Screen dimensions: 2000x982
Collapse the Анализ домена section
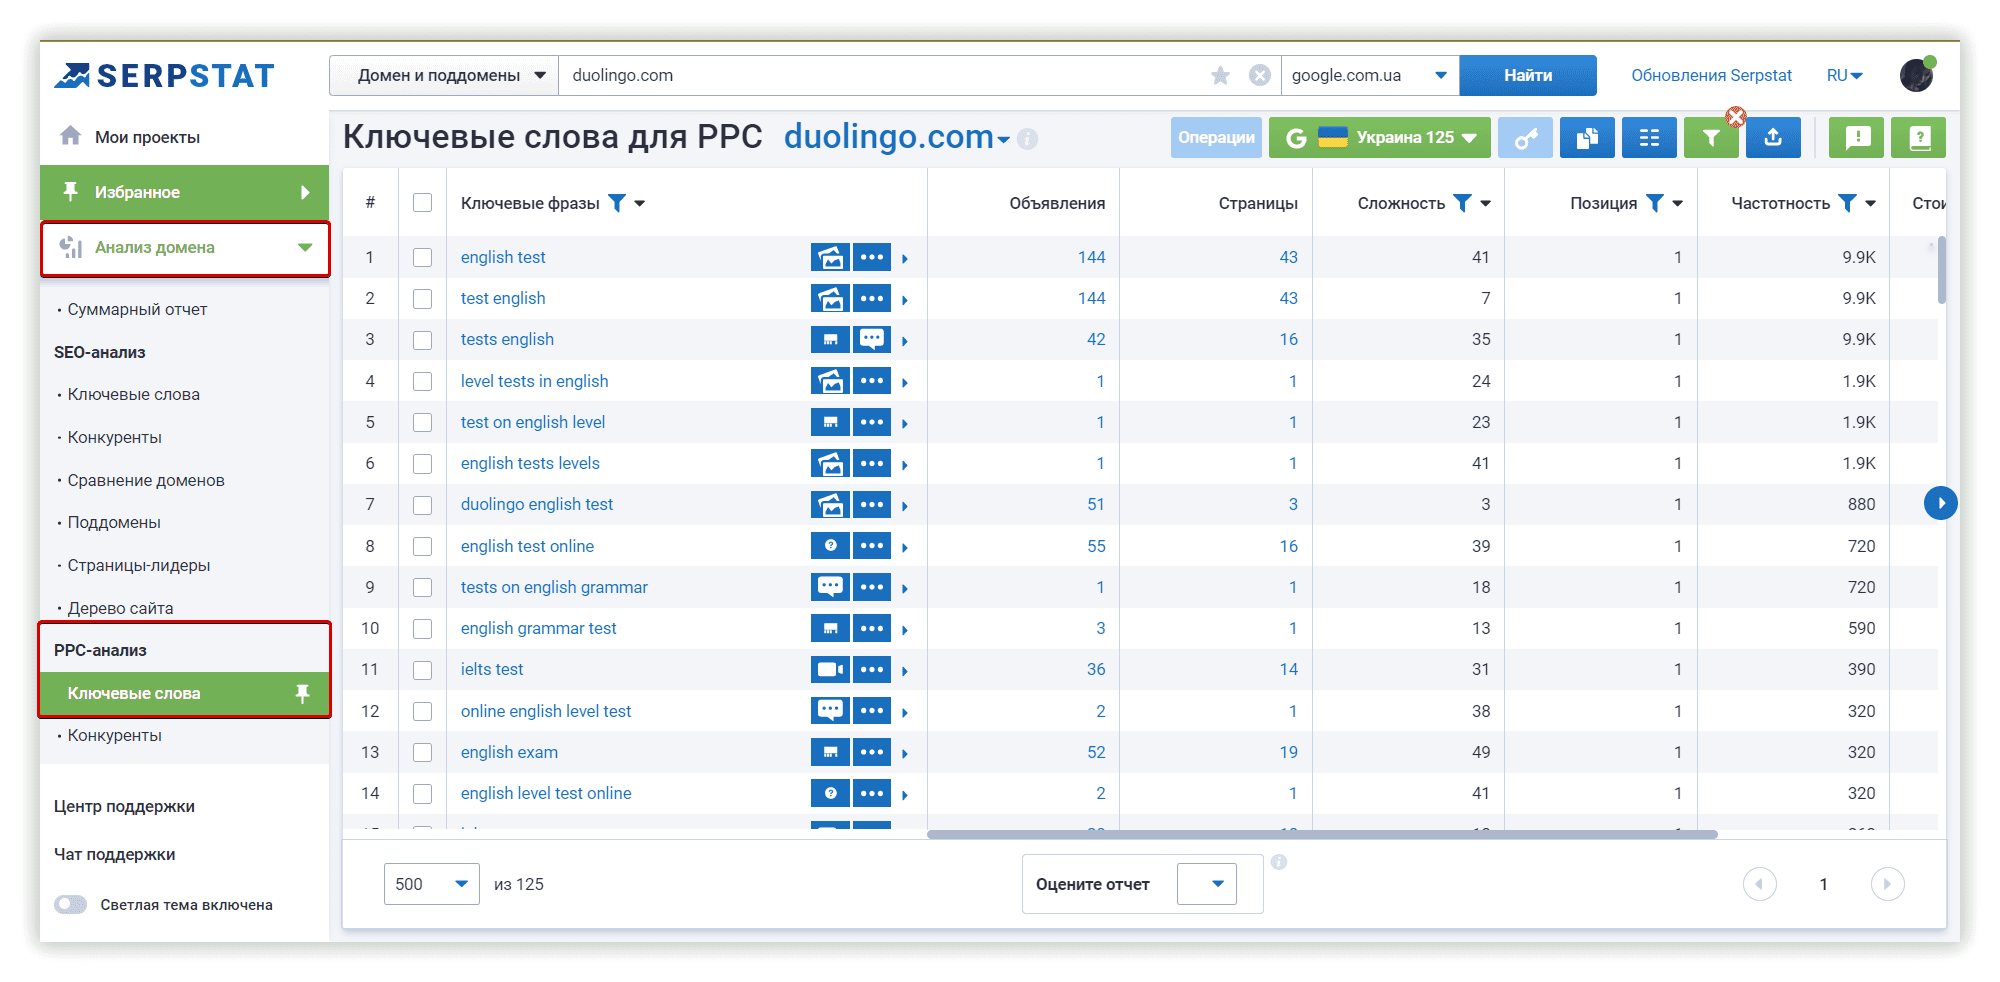tap(185, 248)
